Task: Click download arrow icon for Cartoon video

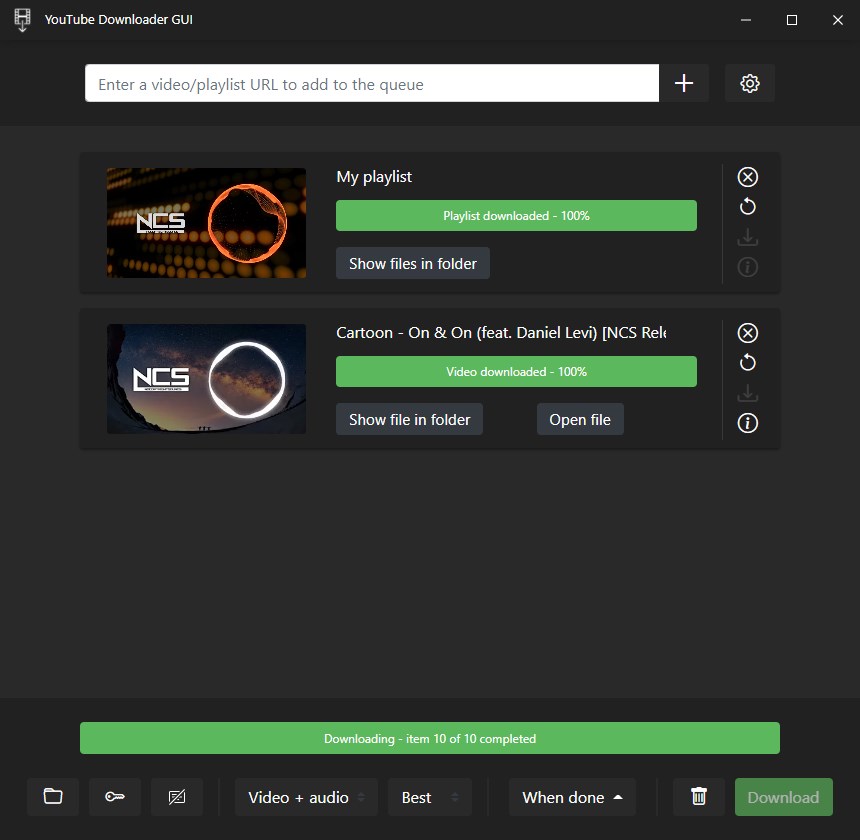Action: point(748,393)
